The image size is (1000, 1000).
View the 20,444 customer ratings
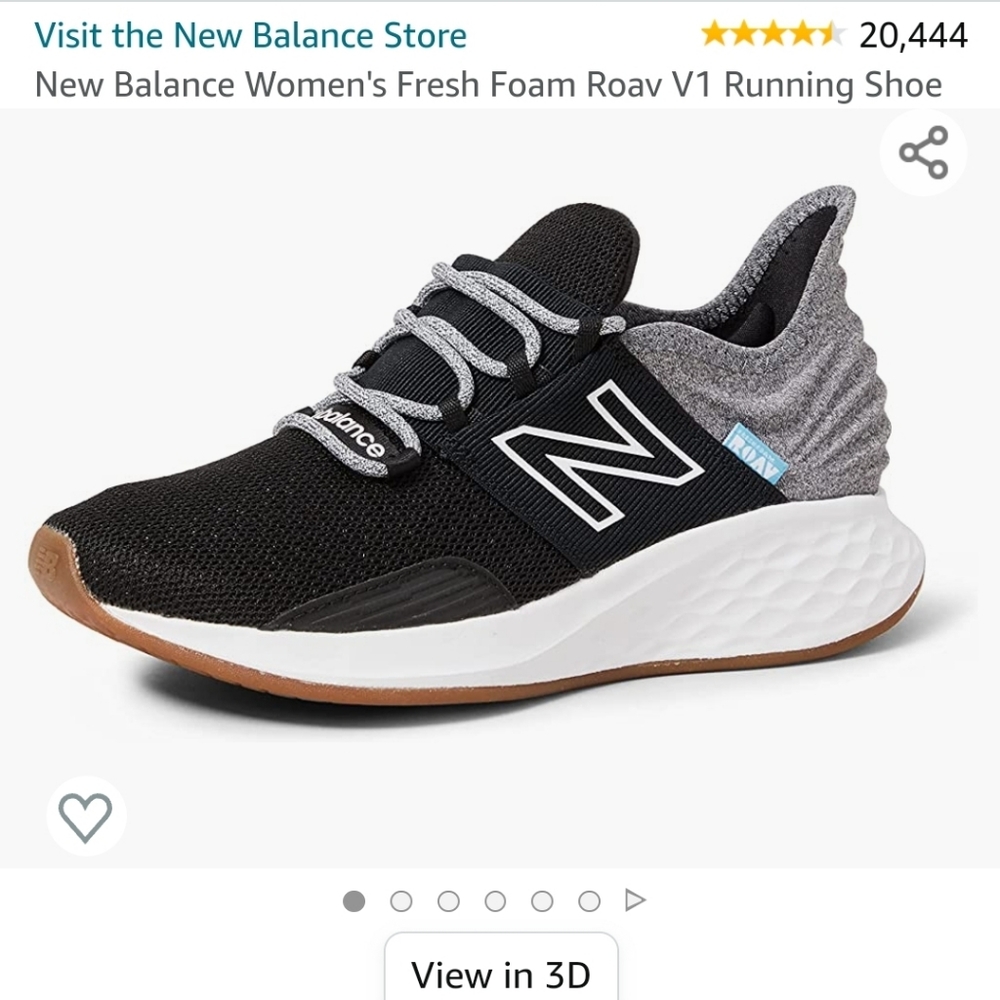(911, 35)
